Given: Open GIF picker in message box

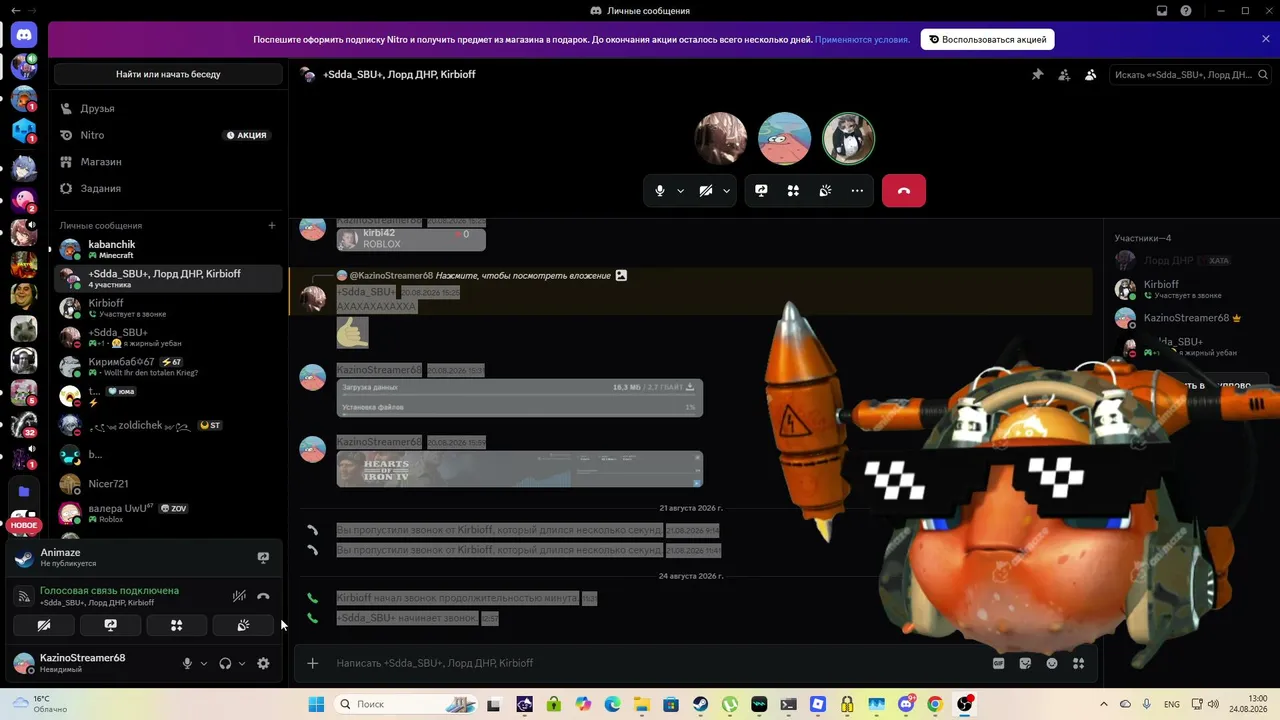Looking at the screenshot, I should pyautogui.click(x=998, y=663).
